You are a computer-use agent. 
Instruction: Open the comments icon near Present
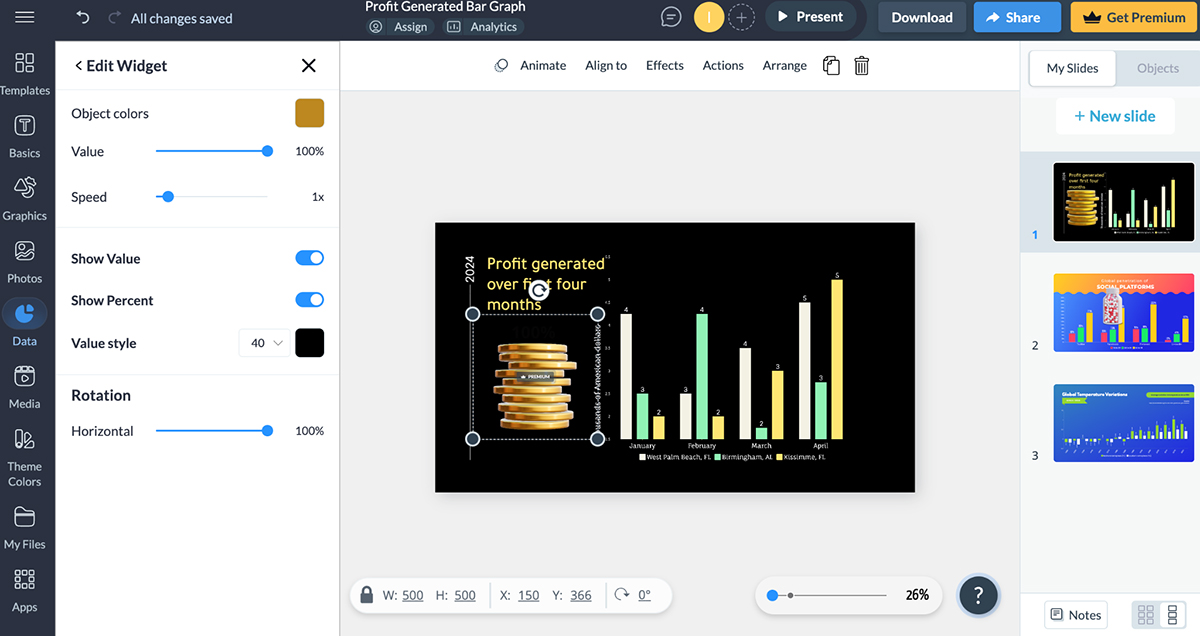669,16
